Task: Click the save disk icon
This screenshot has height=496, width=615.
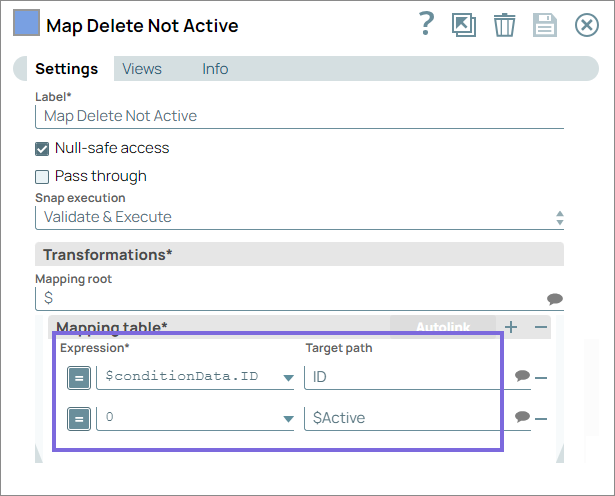Action: (544, 25)
